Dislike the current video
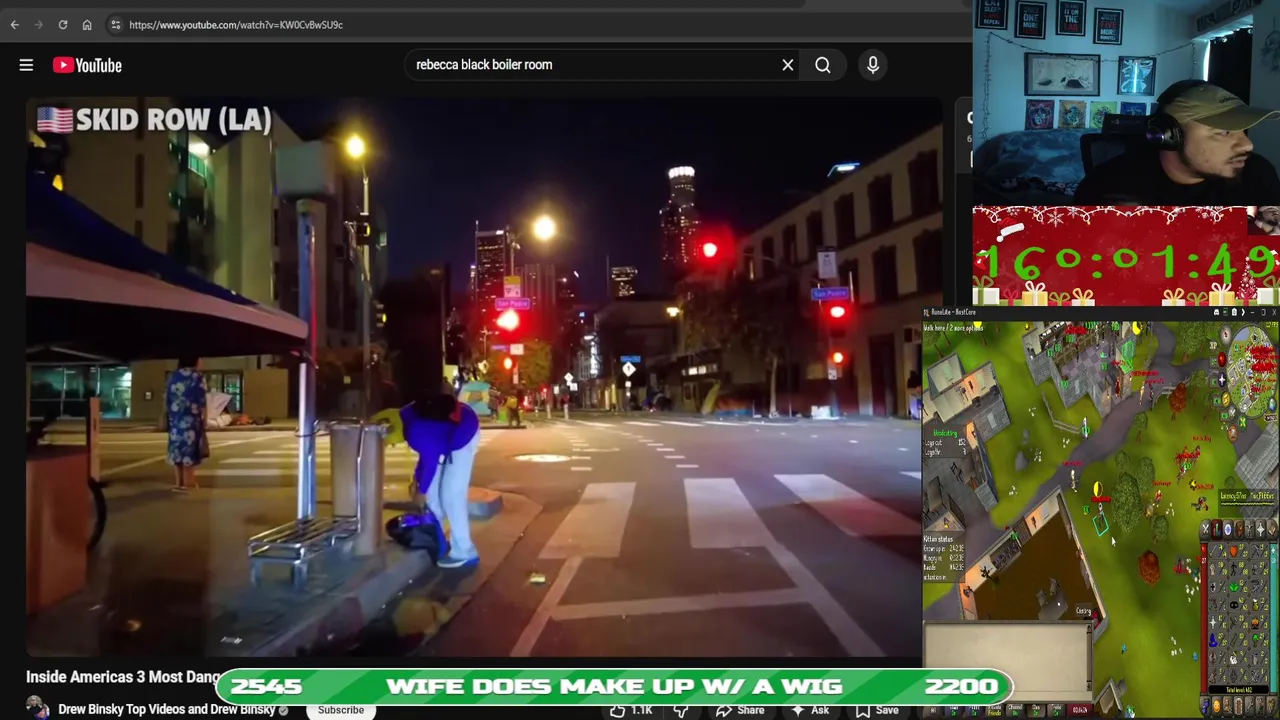The height and width of the screenshot is (720, 1280). click(681, 710)
